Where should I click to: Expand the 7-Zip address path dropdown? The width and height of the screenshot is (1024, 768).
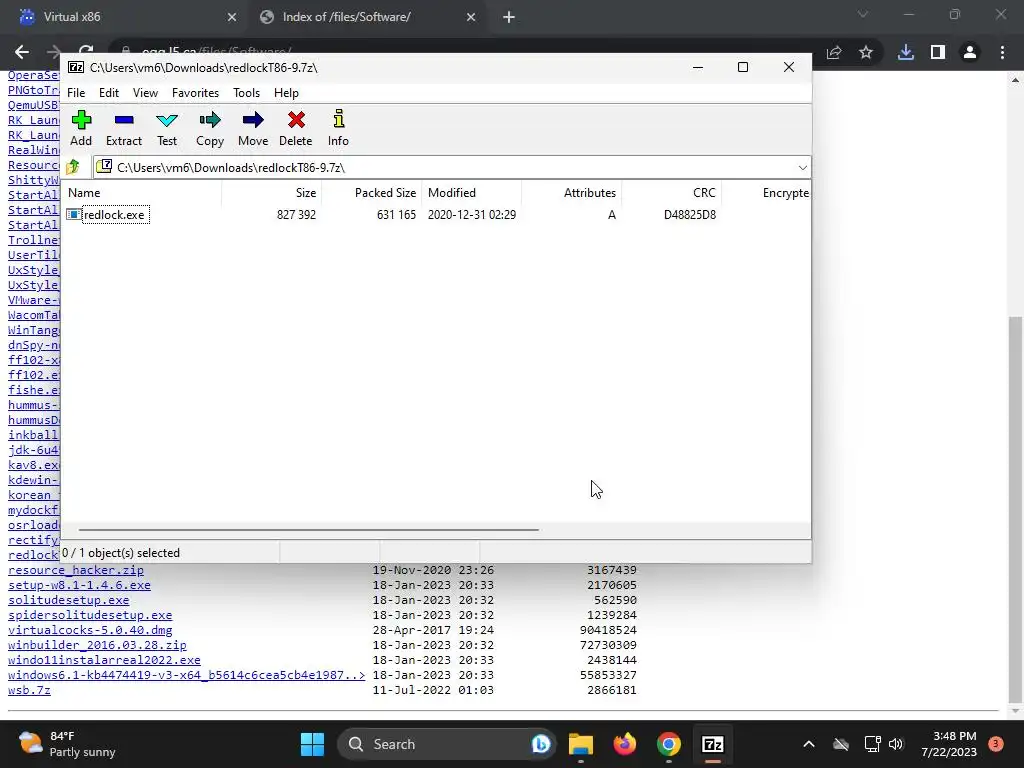[802, 168]
